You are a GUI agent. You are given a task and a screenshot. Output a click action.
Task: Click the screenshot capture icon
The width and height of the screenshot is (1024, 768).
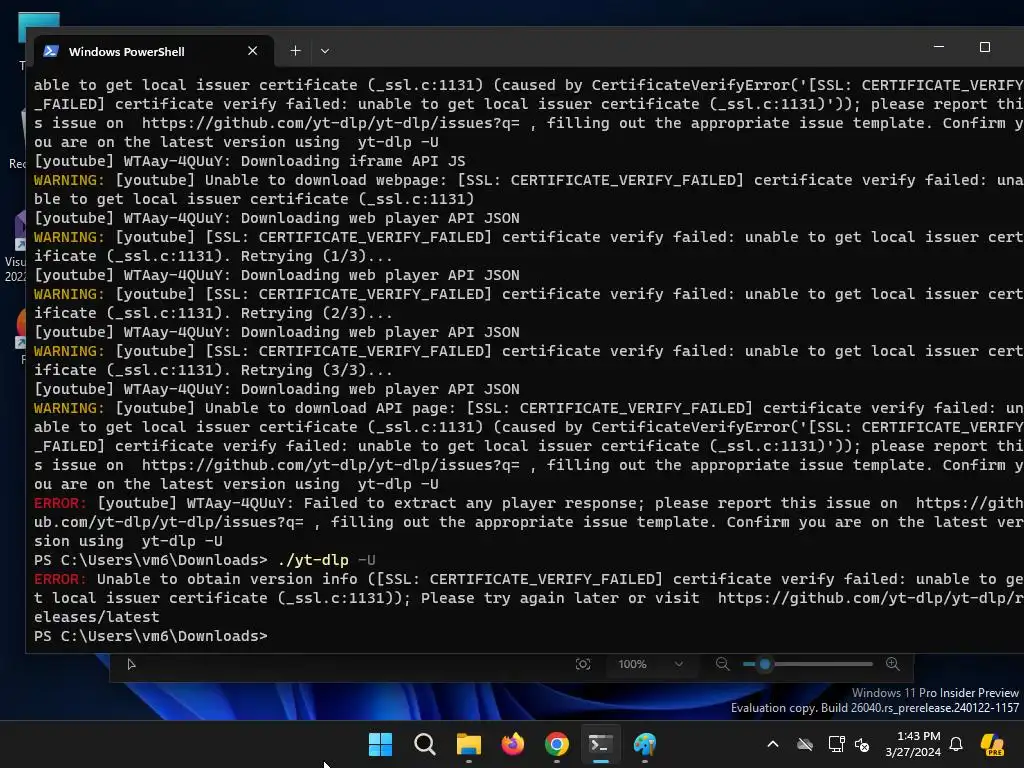583,664
